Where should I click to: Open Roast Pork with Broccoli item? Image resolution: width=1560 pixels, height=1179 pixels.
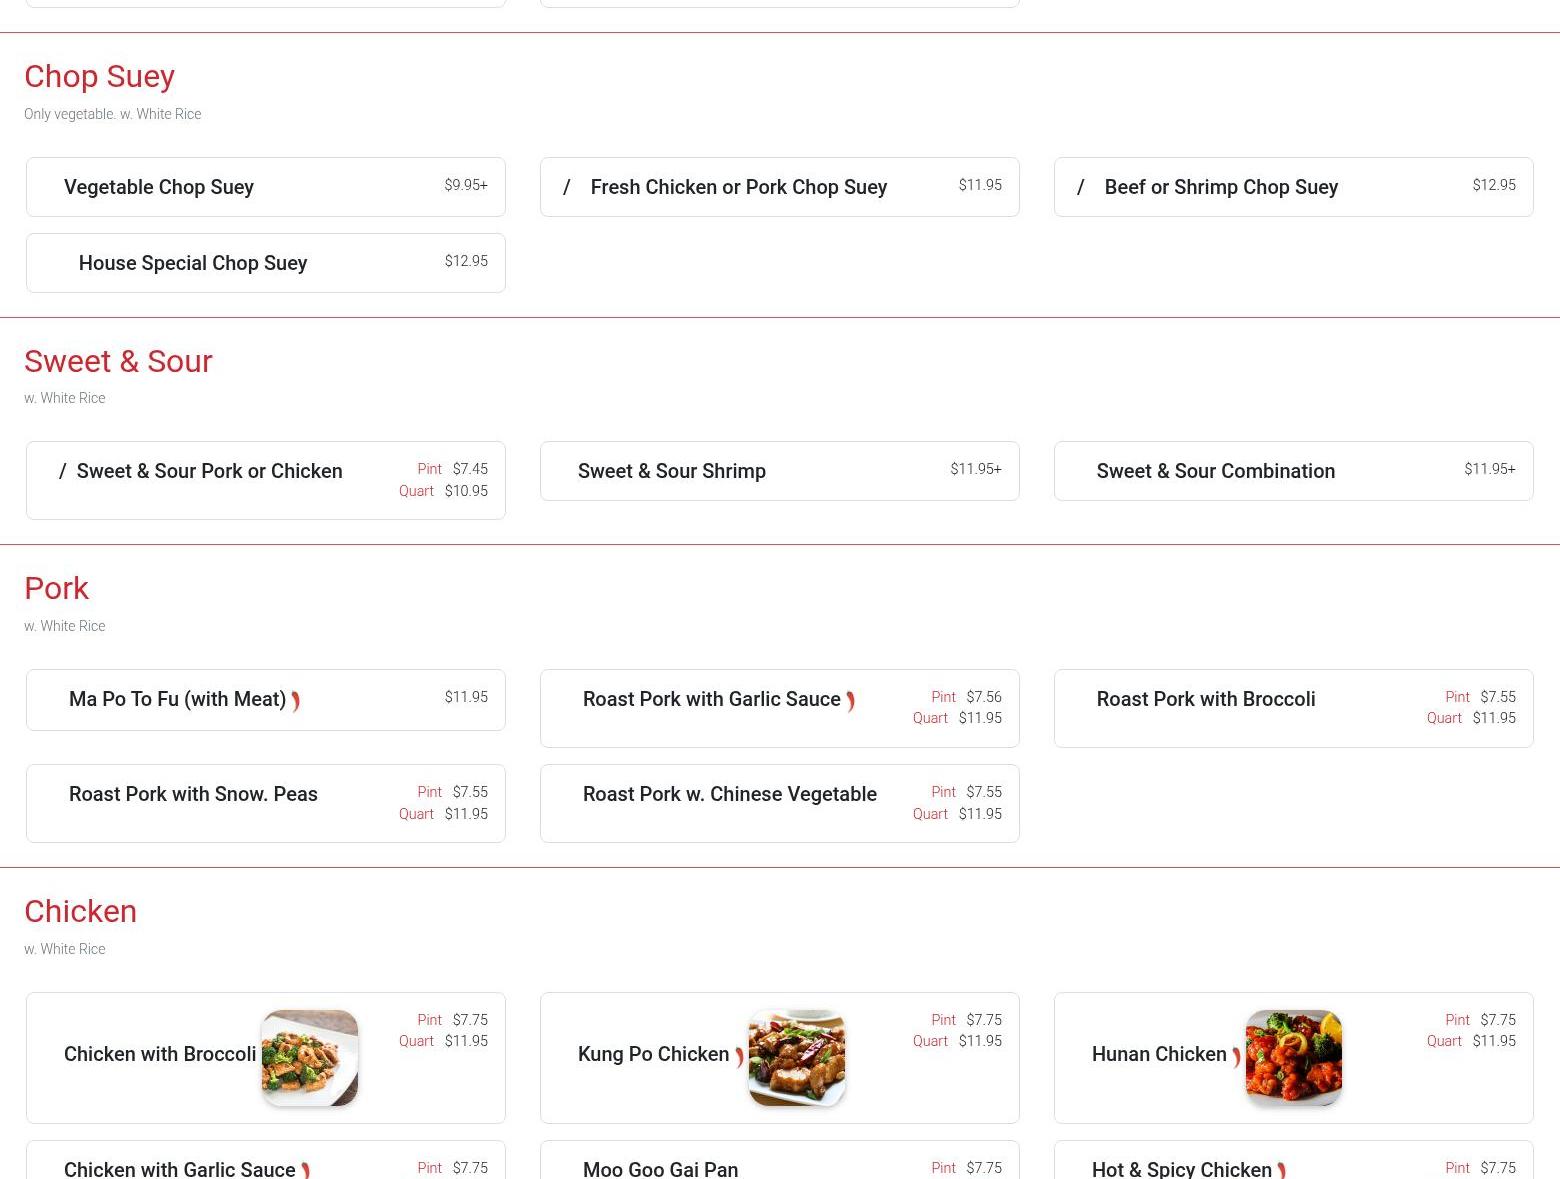pos(1205,699)
